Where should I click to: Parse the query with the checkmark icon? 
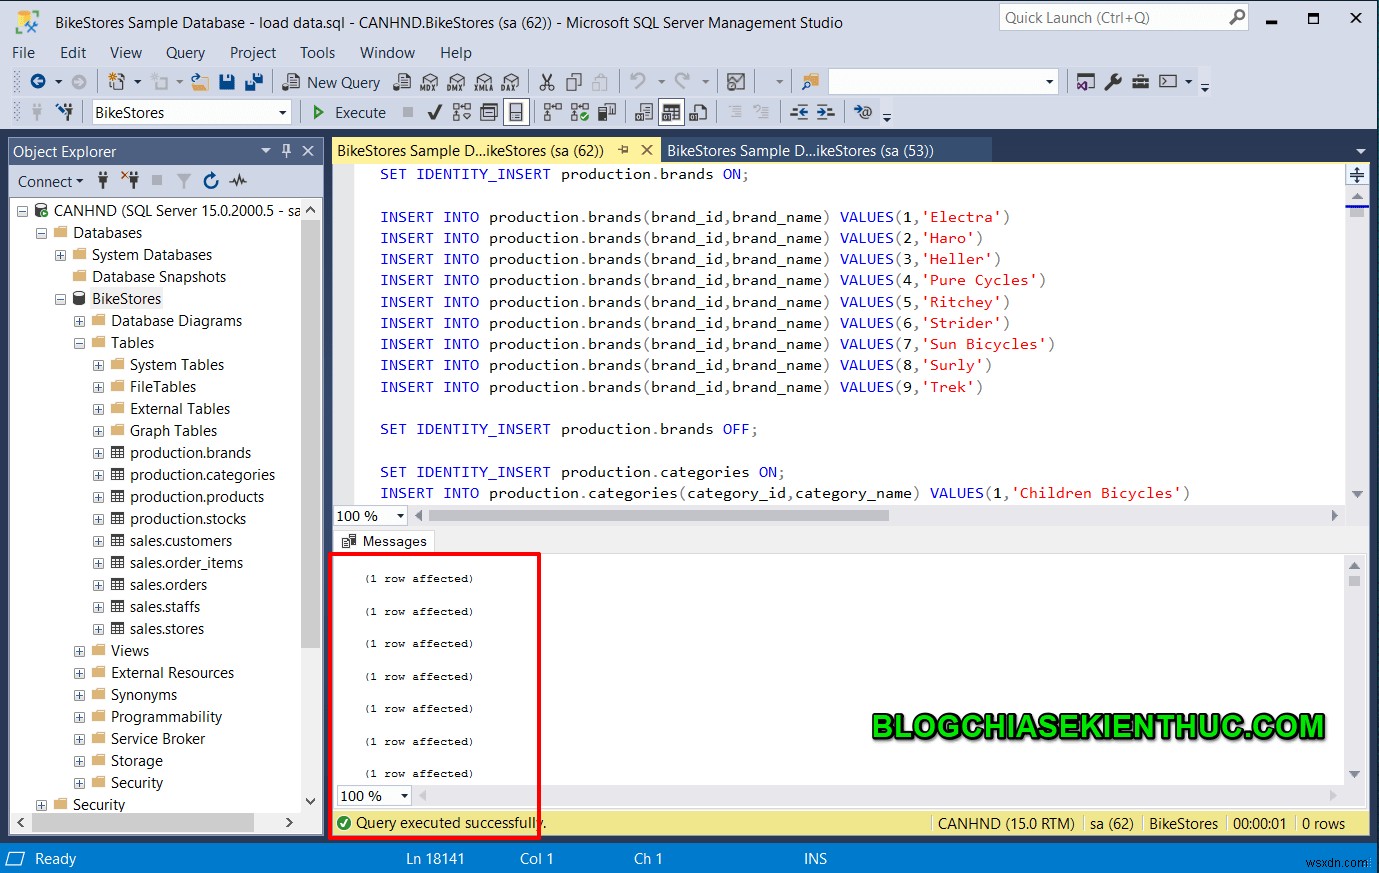433,112
